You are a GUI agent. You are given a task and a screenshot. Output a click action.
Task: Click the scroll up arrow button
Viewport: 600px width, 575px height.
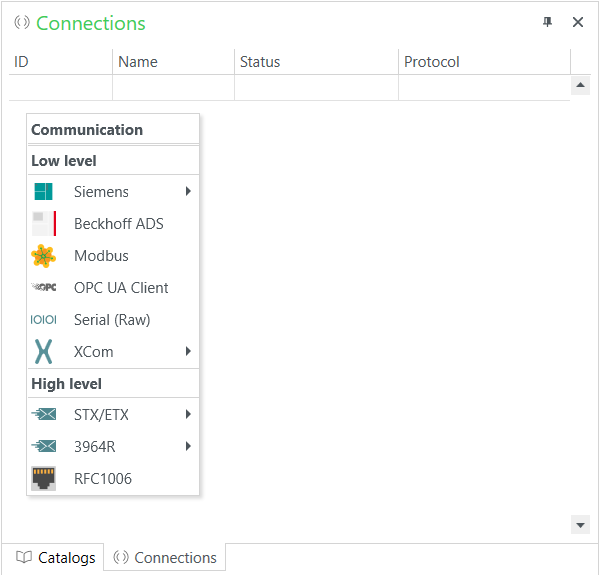tap(580, 85)
